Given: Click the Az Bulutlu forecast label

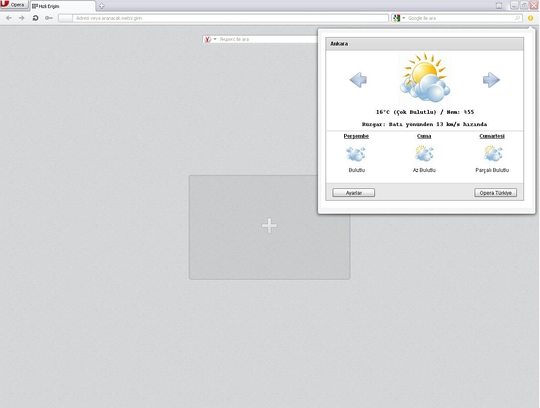Looking at the screenshot, I should [x=424, y=170].
